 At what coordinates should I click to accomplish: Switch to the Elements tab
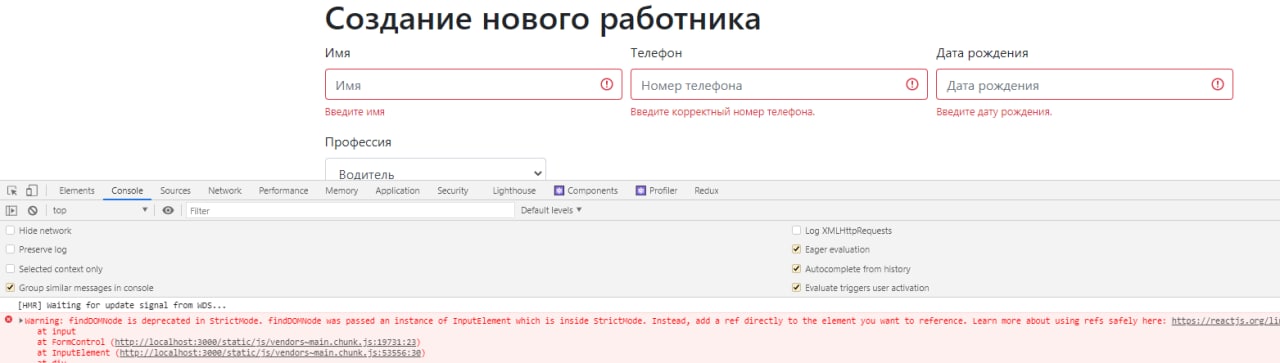coord(77,191)
